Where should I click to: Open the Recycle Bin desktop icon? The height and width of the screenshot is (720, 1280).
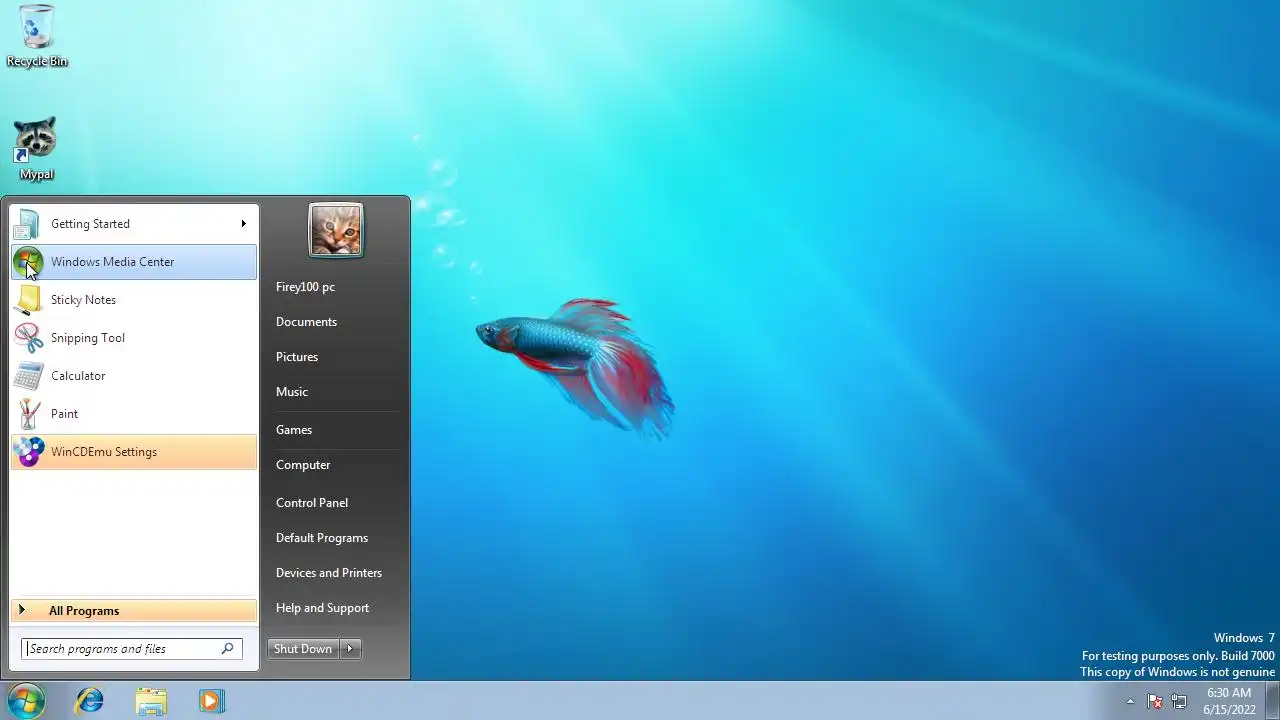pyautogui.click(x=37, y=35)
